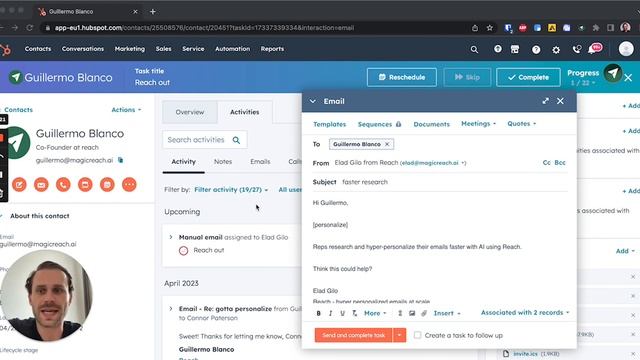Screen dimensions: 640x360
Task: Switch to the Notes activity tab
Action: click(x=223, y=162)
